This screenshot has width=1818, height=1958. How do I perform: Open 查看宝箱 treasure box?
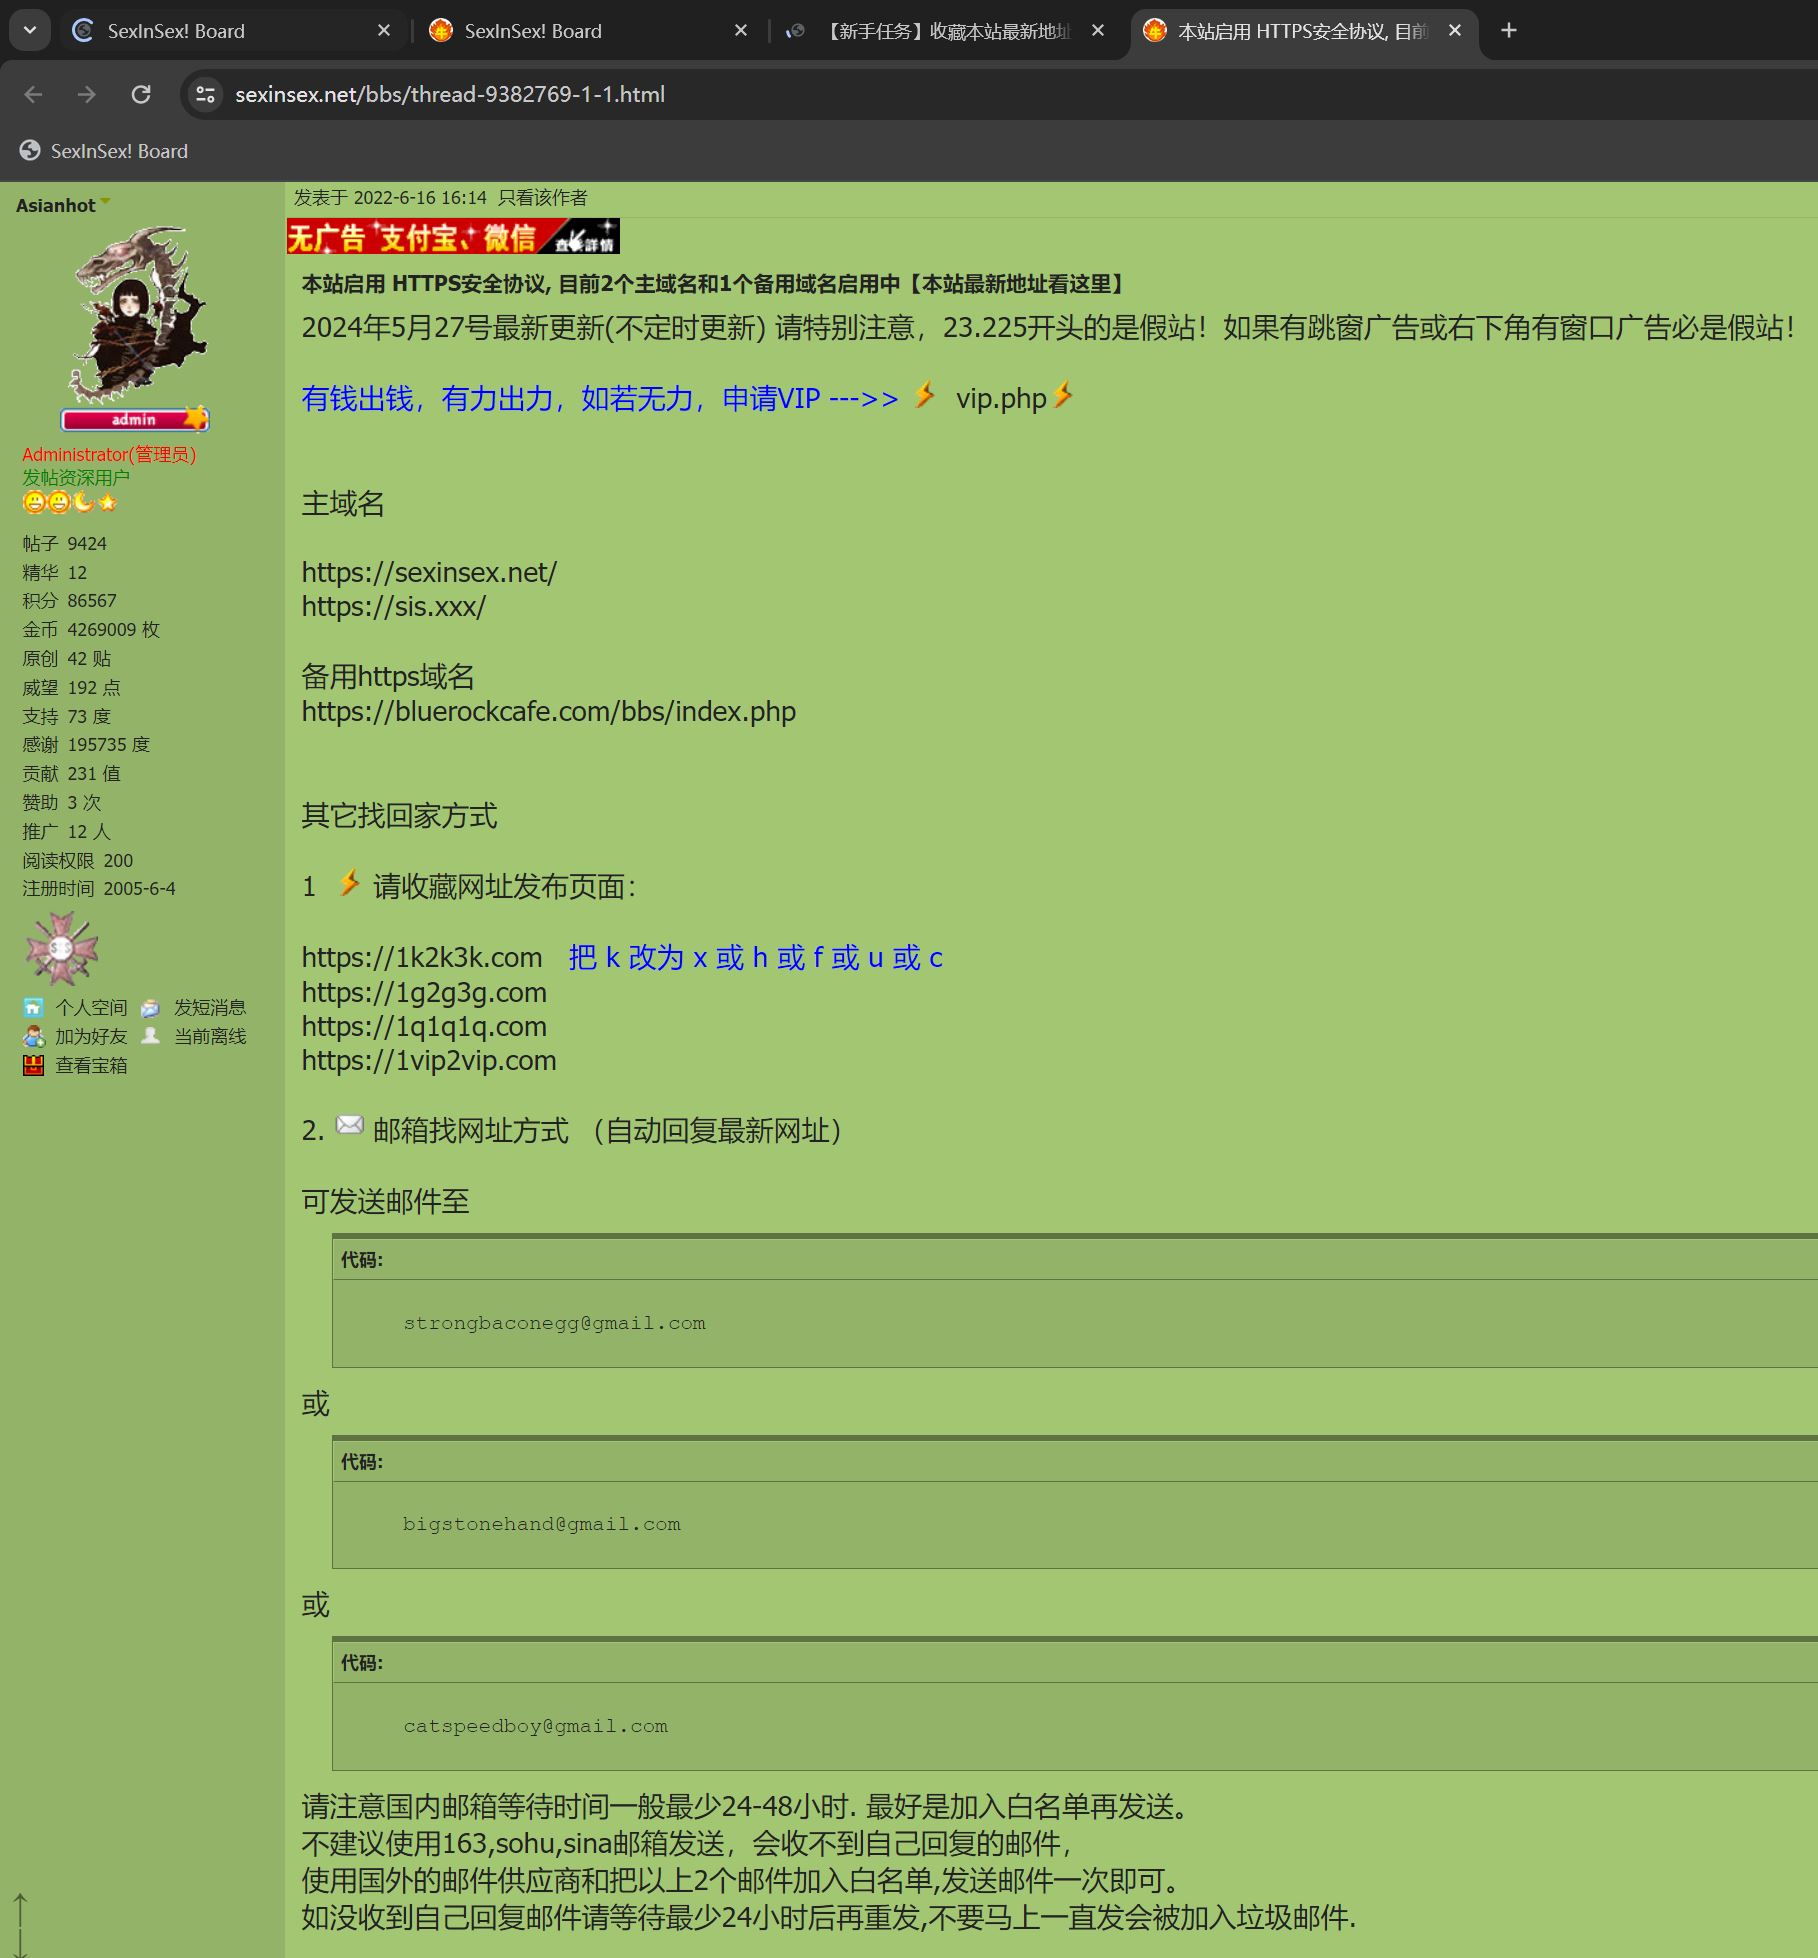click(91, 1065)
